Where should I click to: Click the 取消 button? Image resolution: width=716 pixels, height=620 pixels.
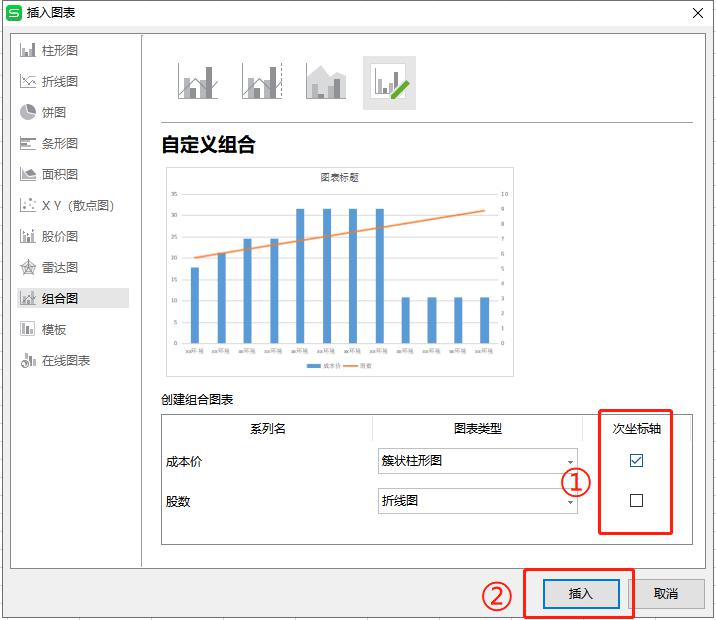click(665, 593)
